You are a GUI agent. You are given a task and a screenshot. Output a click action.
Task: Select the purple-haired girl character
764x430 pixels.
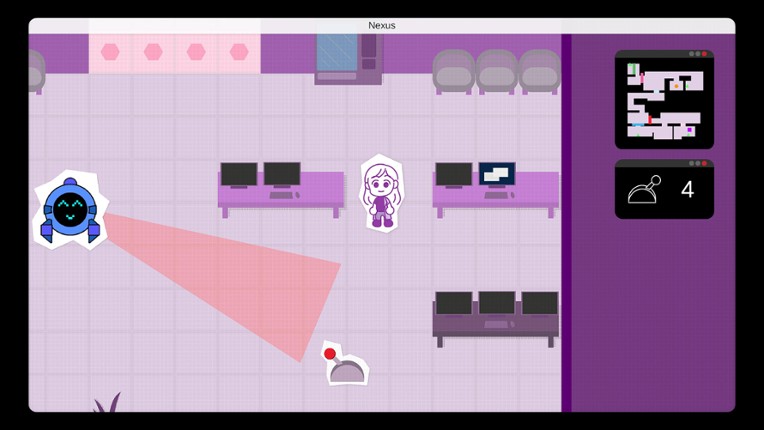click(381, 193)
